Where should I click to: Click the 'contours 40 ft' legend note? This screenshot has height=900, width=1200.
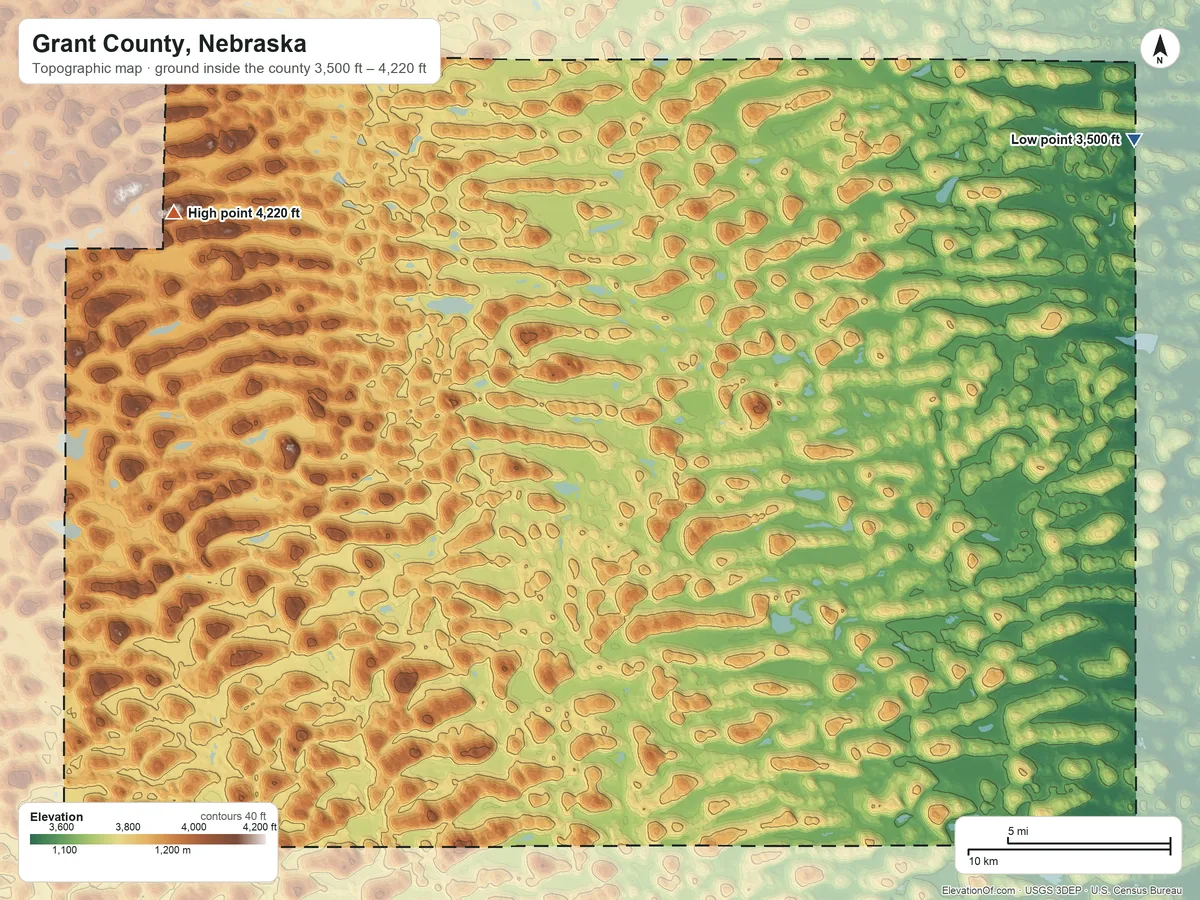(233, 817)
